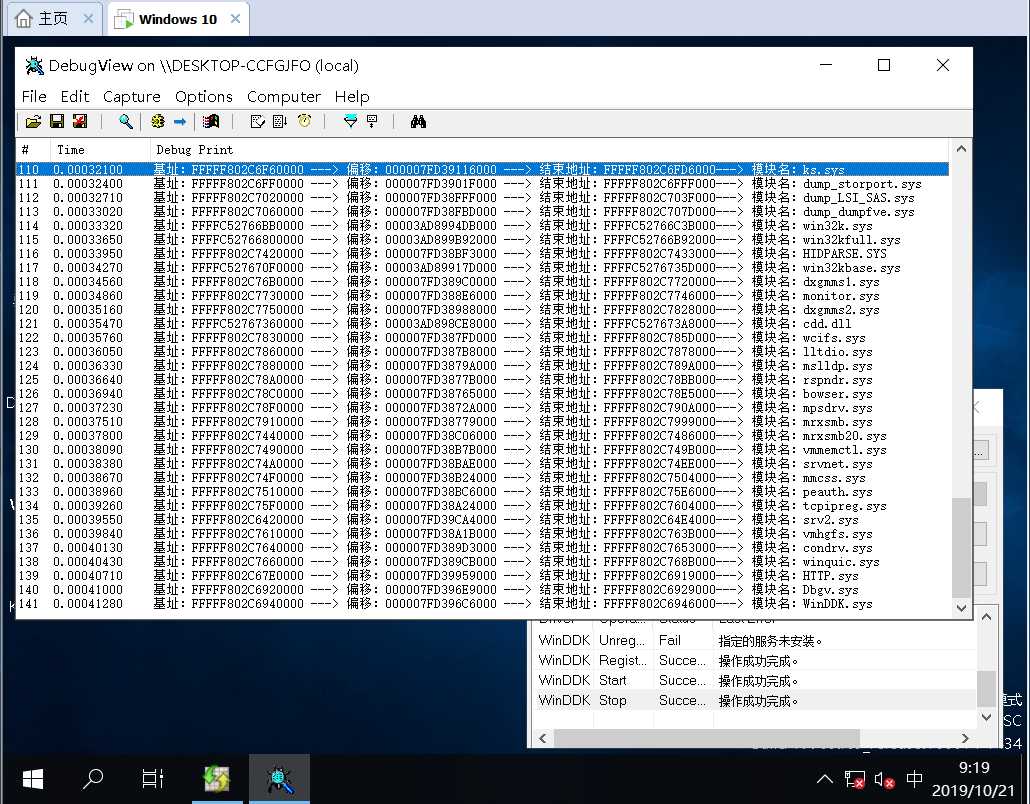Open the Options menu
Image resolution: width=1030 pixels, height=804 pixels.
click(204, 97)
